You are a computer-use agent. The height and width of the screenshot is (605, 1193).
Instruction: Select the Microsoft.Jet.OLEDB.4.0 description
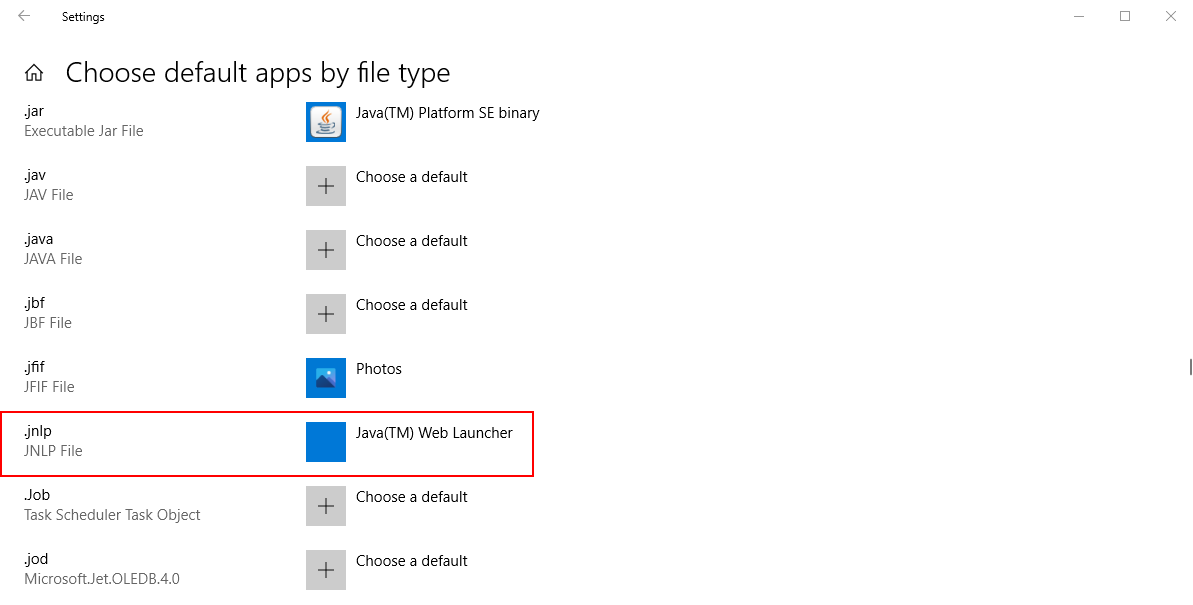pos(102,578)
